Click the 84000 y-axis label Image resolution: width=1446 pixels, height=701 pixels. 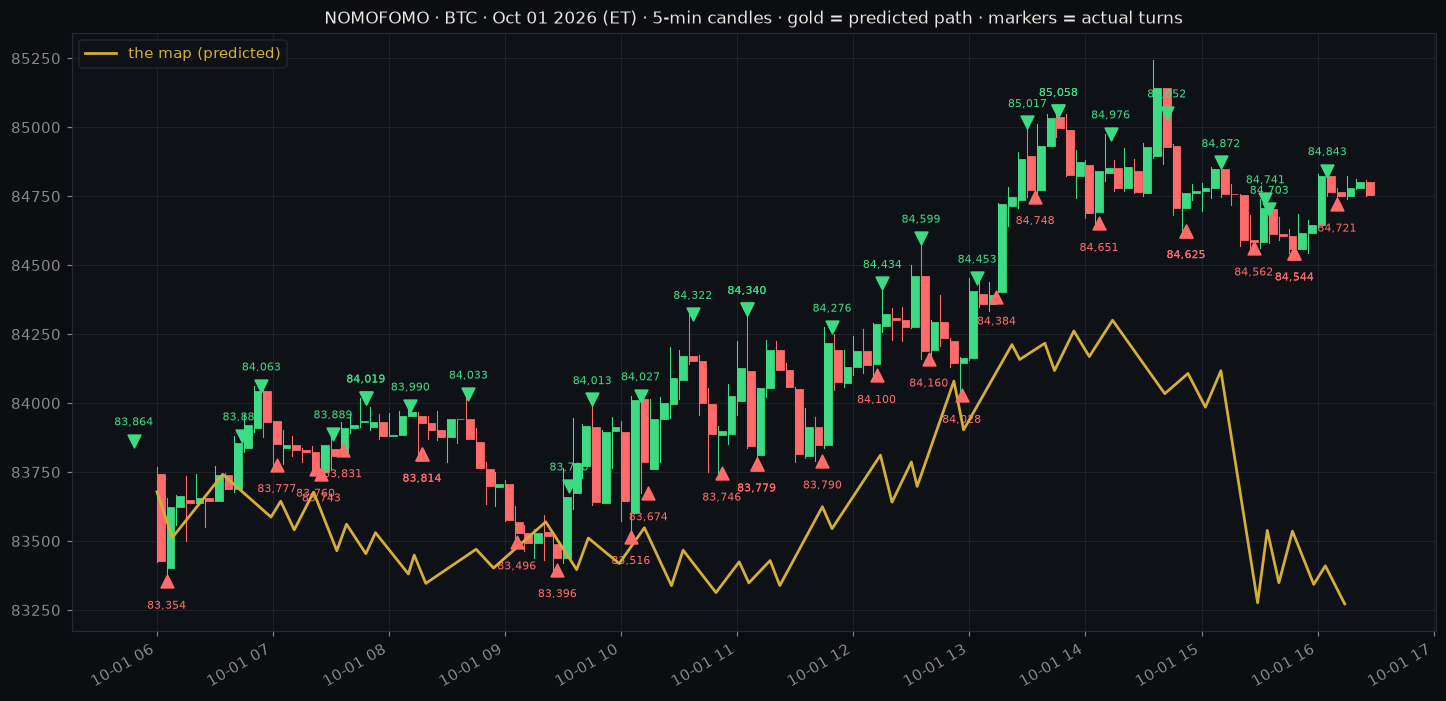tap(37, 403)
